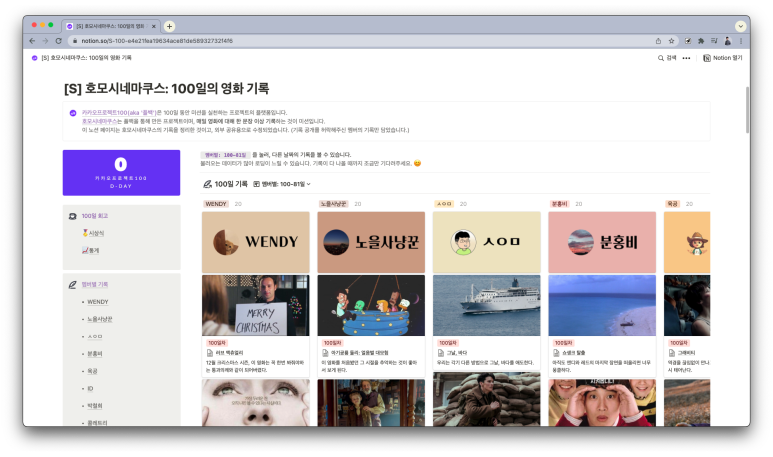
Task: Click the WENDY column group tag
Action: tap(216, 204)
